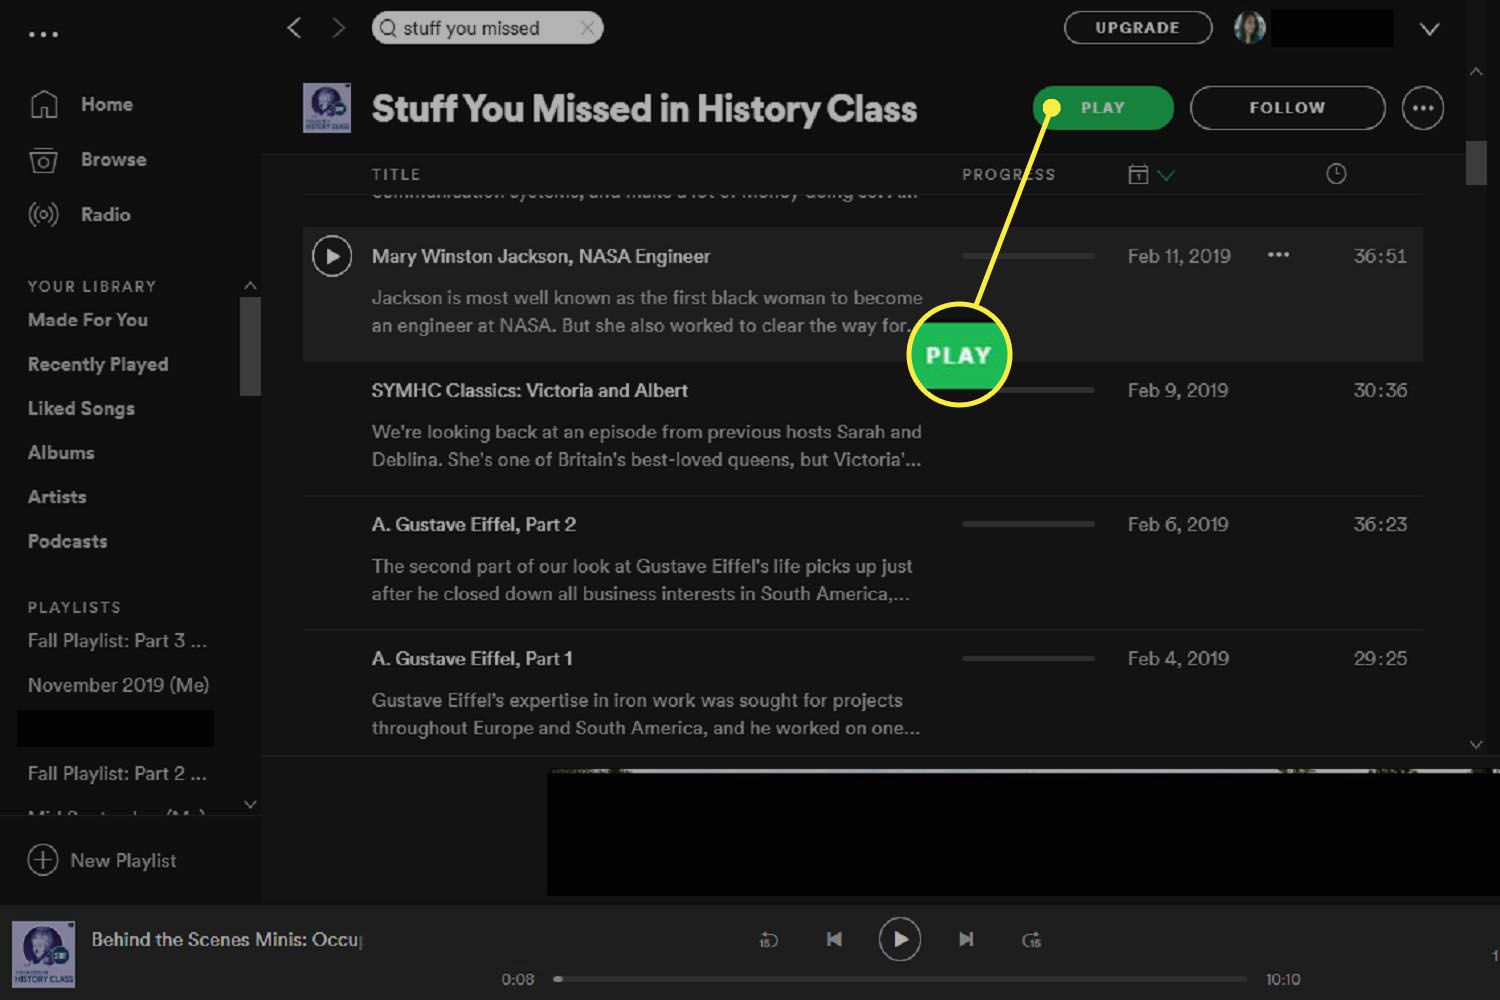Click main list scroll down arrow
Image resolution: width=1500 pixels, height=1000 pixels.
pos(1476,744)
